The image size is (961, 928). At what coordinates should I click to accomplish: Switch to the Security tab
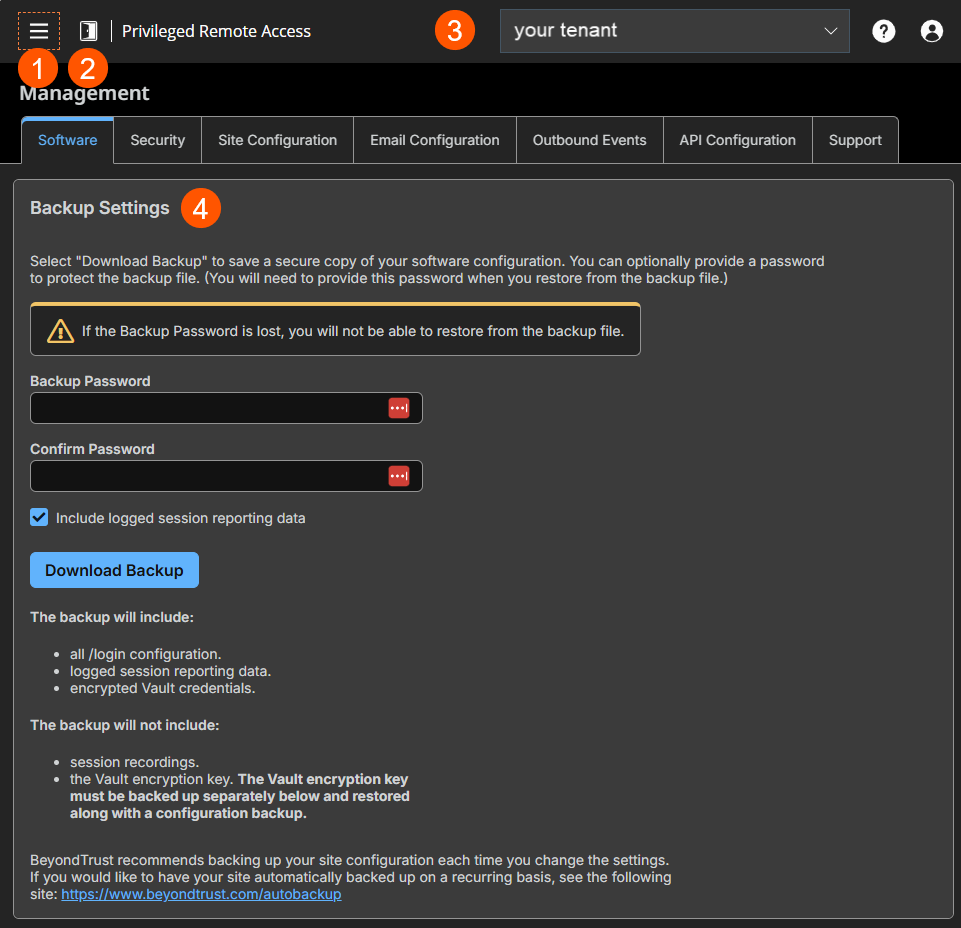(x=157, y=140)
